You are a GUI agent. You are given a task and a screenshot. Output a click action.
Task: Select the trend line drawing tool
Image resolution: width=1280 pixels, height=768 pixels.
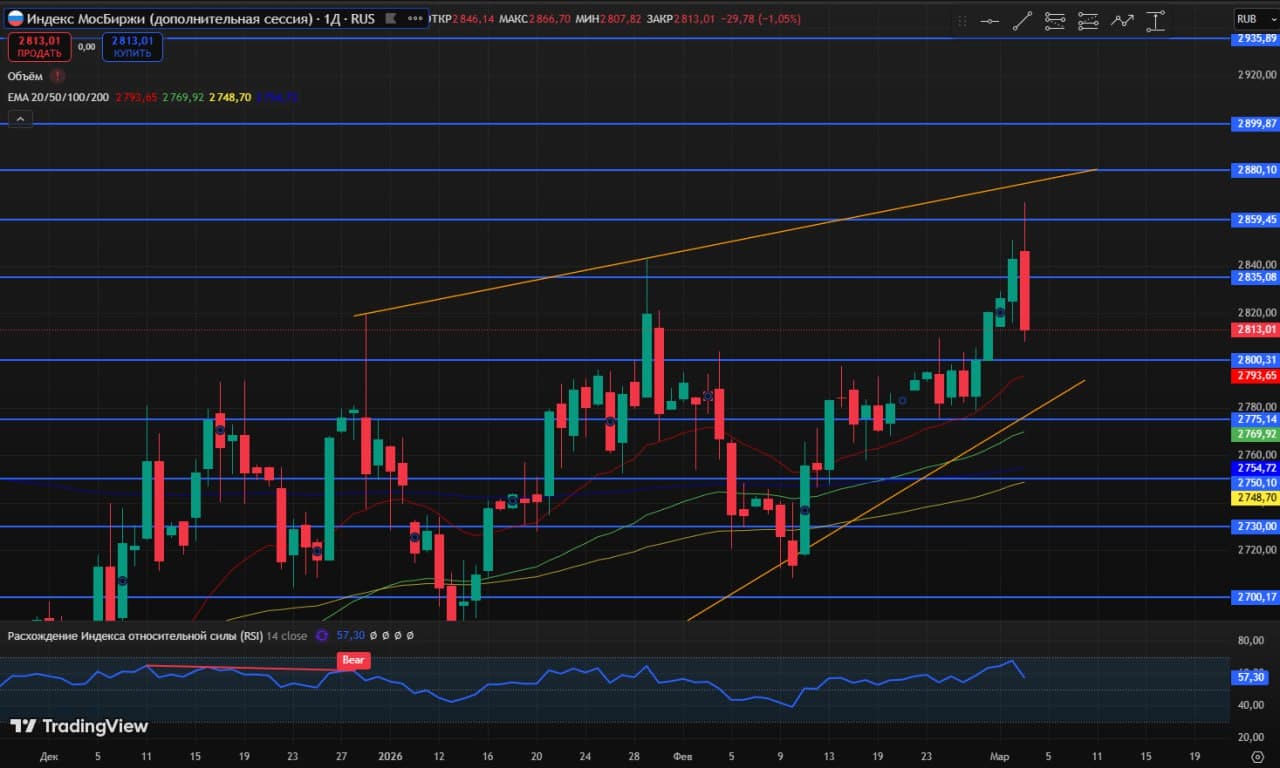(1022, 20)
